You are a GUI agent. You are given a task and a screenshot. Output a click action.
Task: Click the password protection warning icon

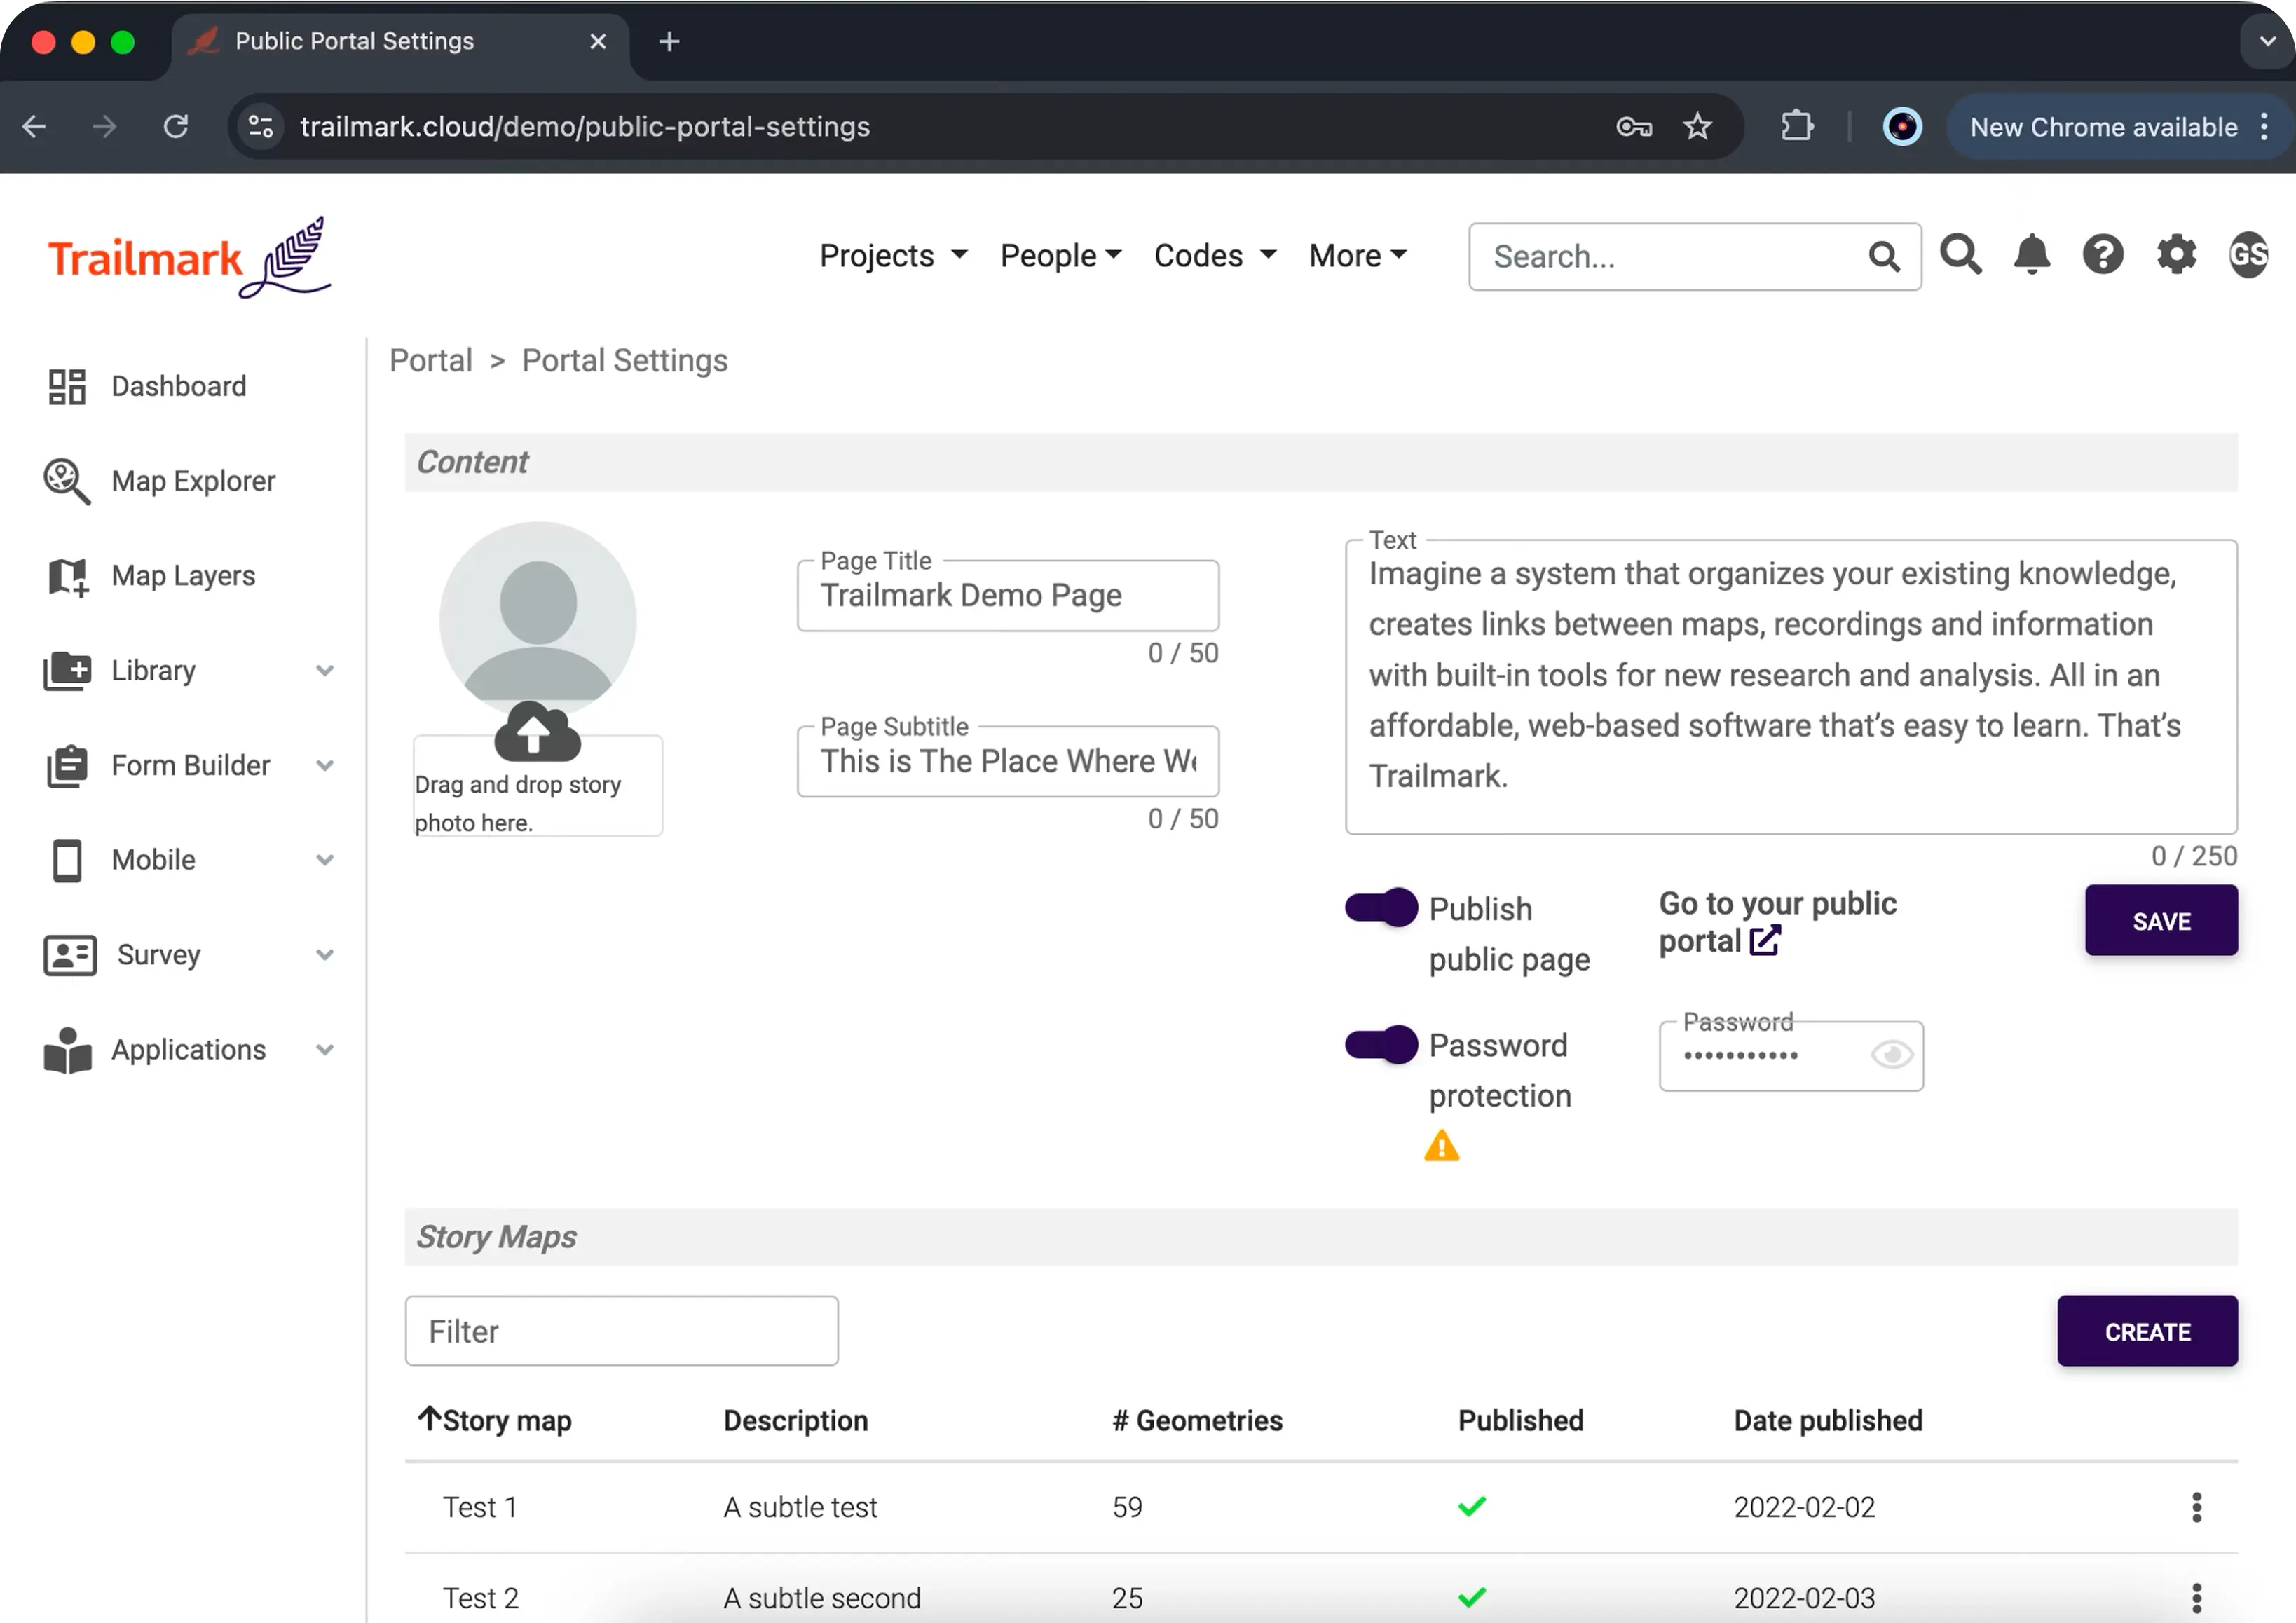pyautogui.click(x=1441, y=1146)
